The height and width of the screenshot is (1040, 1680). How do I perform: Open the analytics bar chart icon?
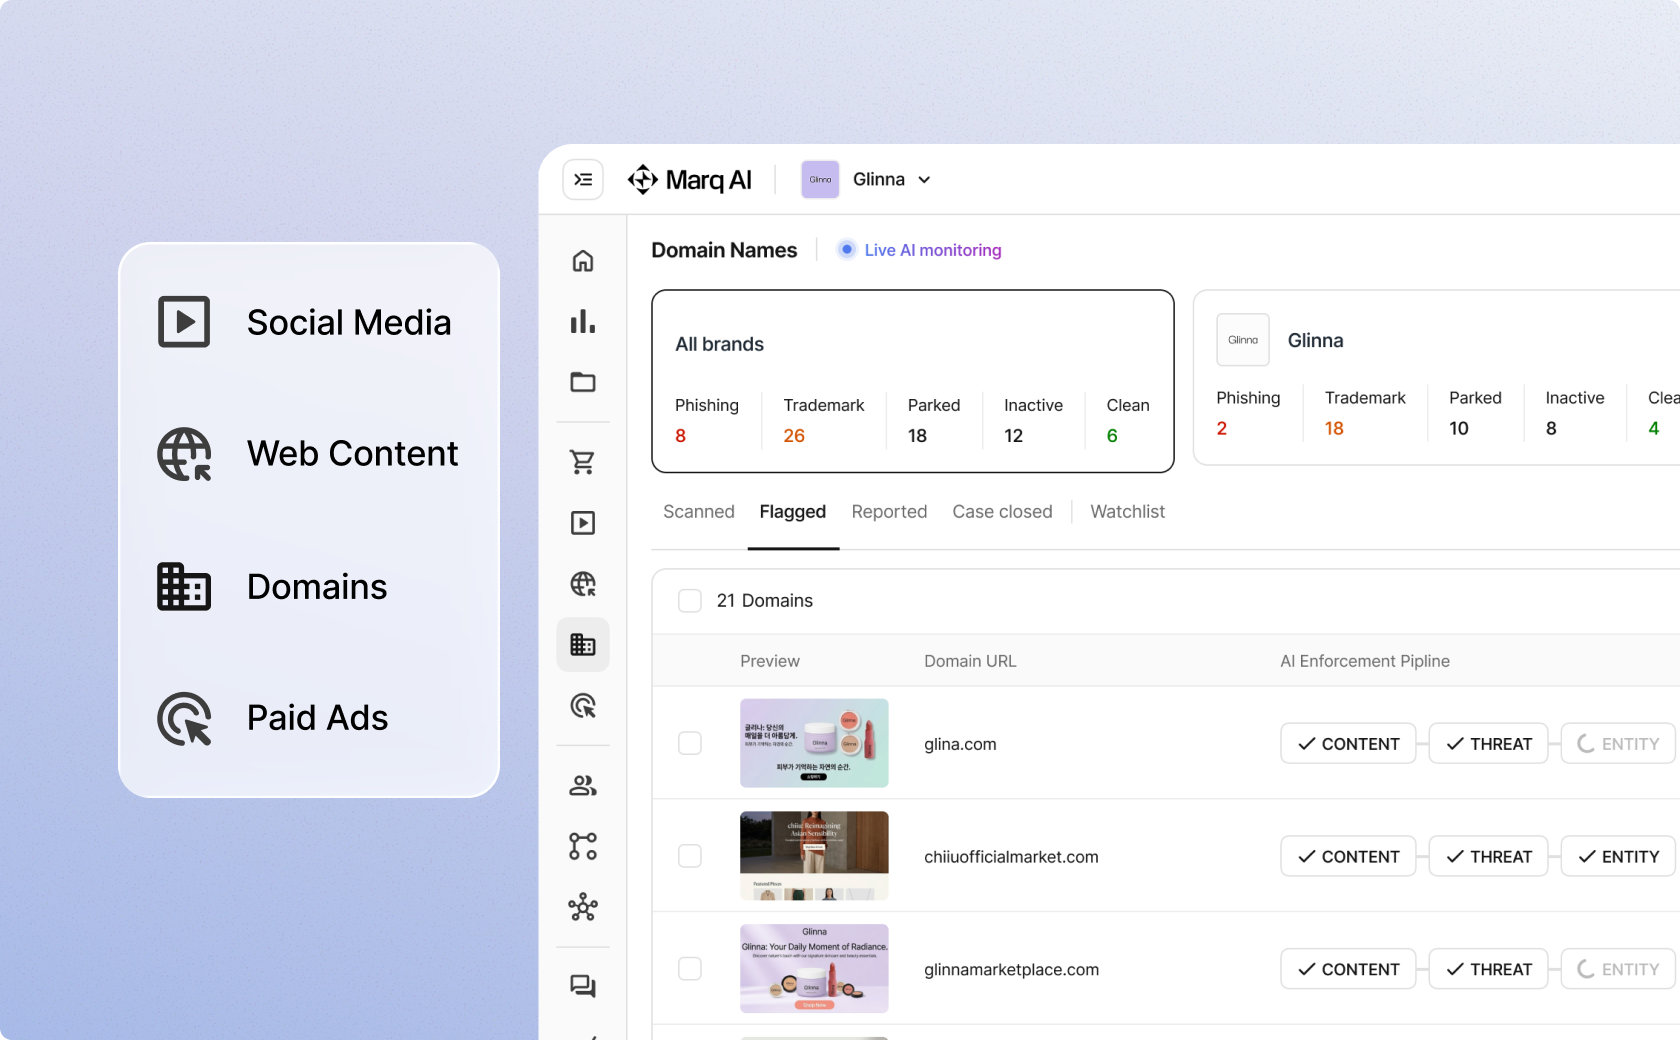[x=583, y=322]
